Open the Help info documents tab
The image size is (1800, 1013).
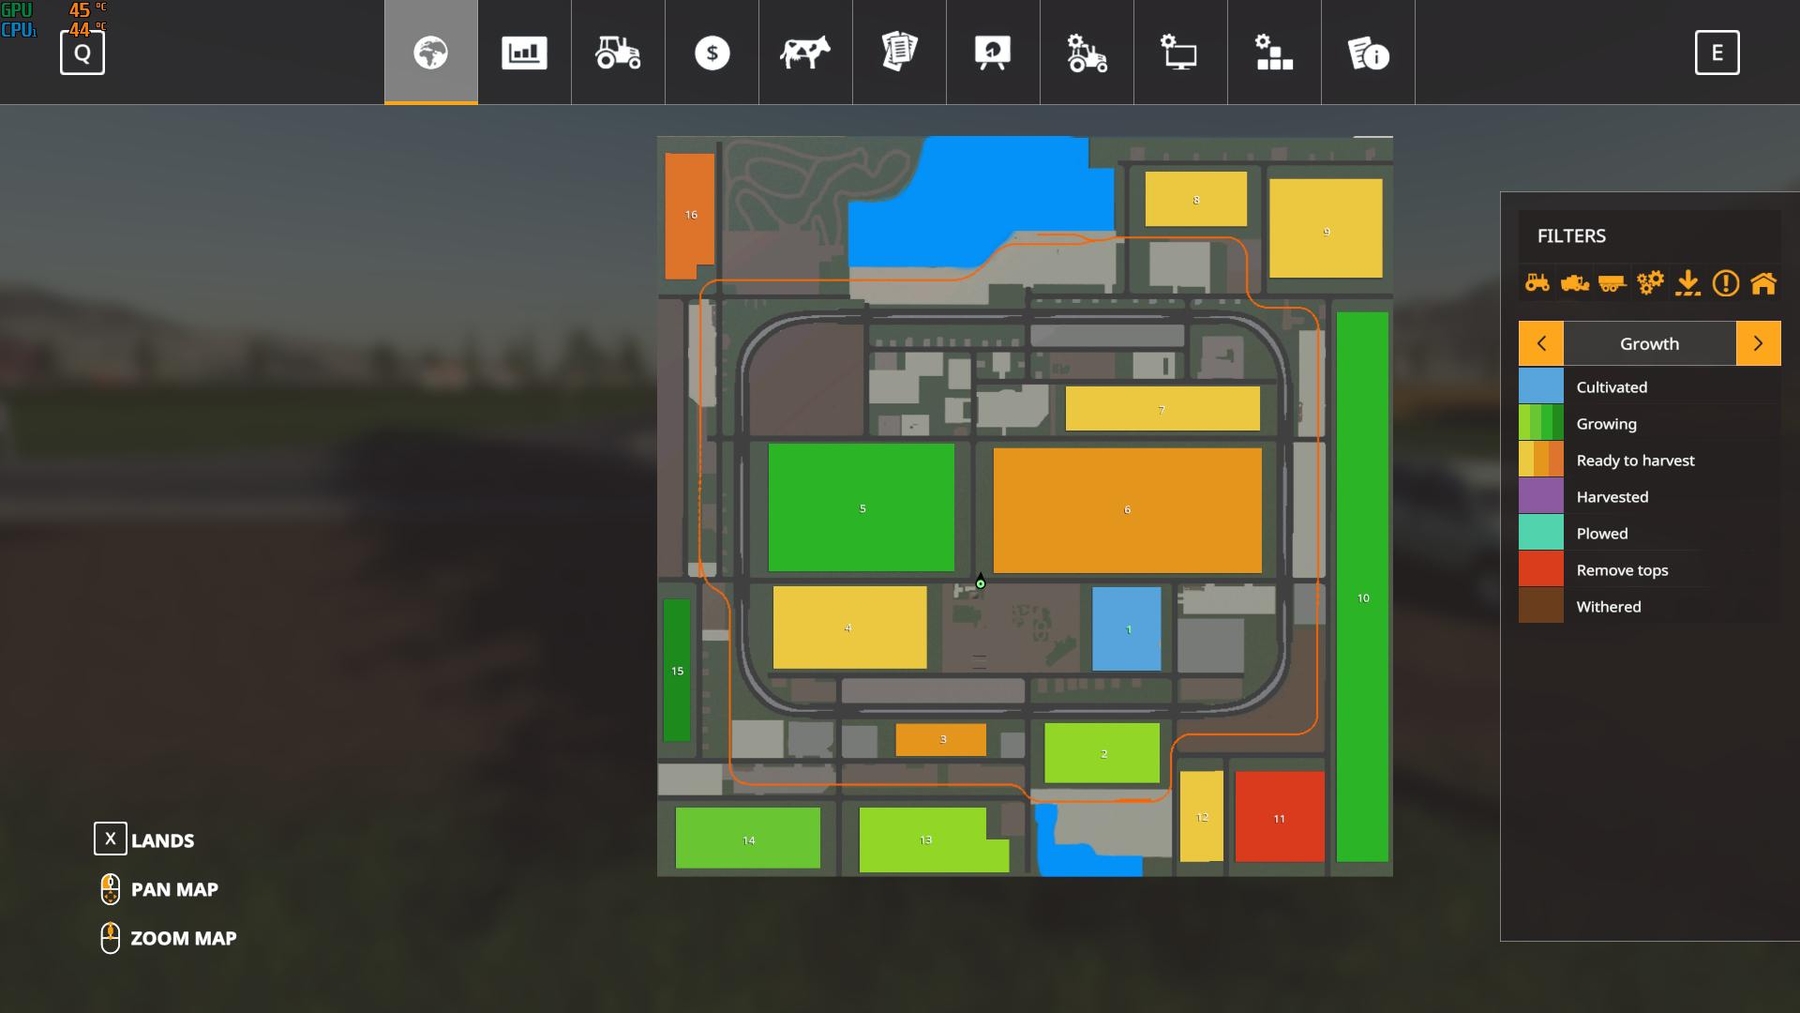[1368, 52]
